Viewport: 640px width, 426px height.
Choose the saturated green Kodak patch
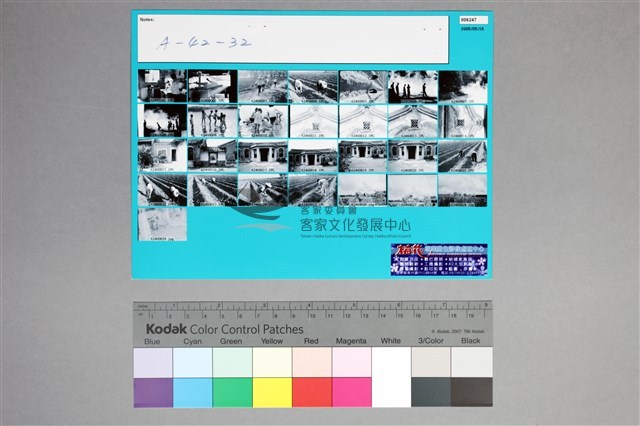[232, 392]
